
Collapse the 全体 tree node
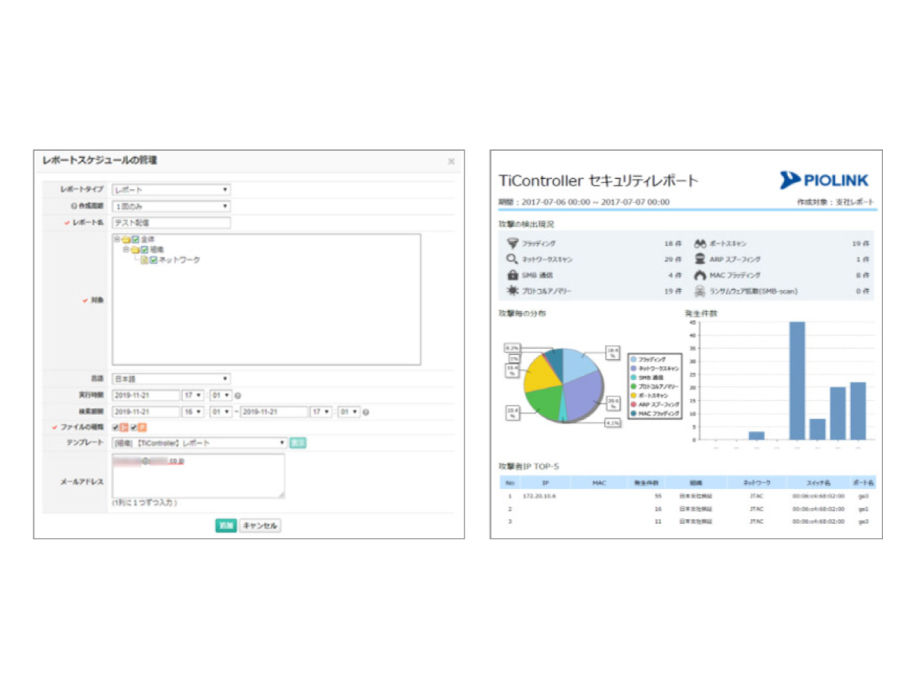(117, 239)
